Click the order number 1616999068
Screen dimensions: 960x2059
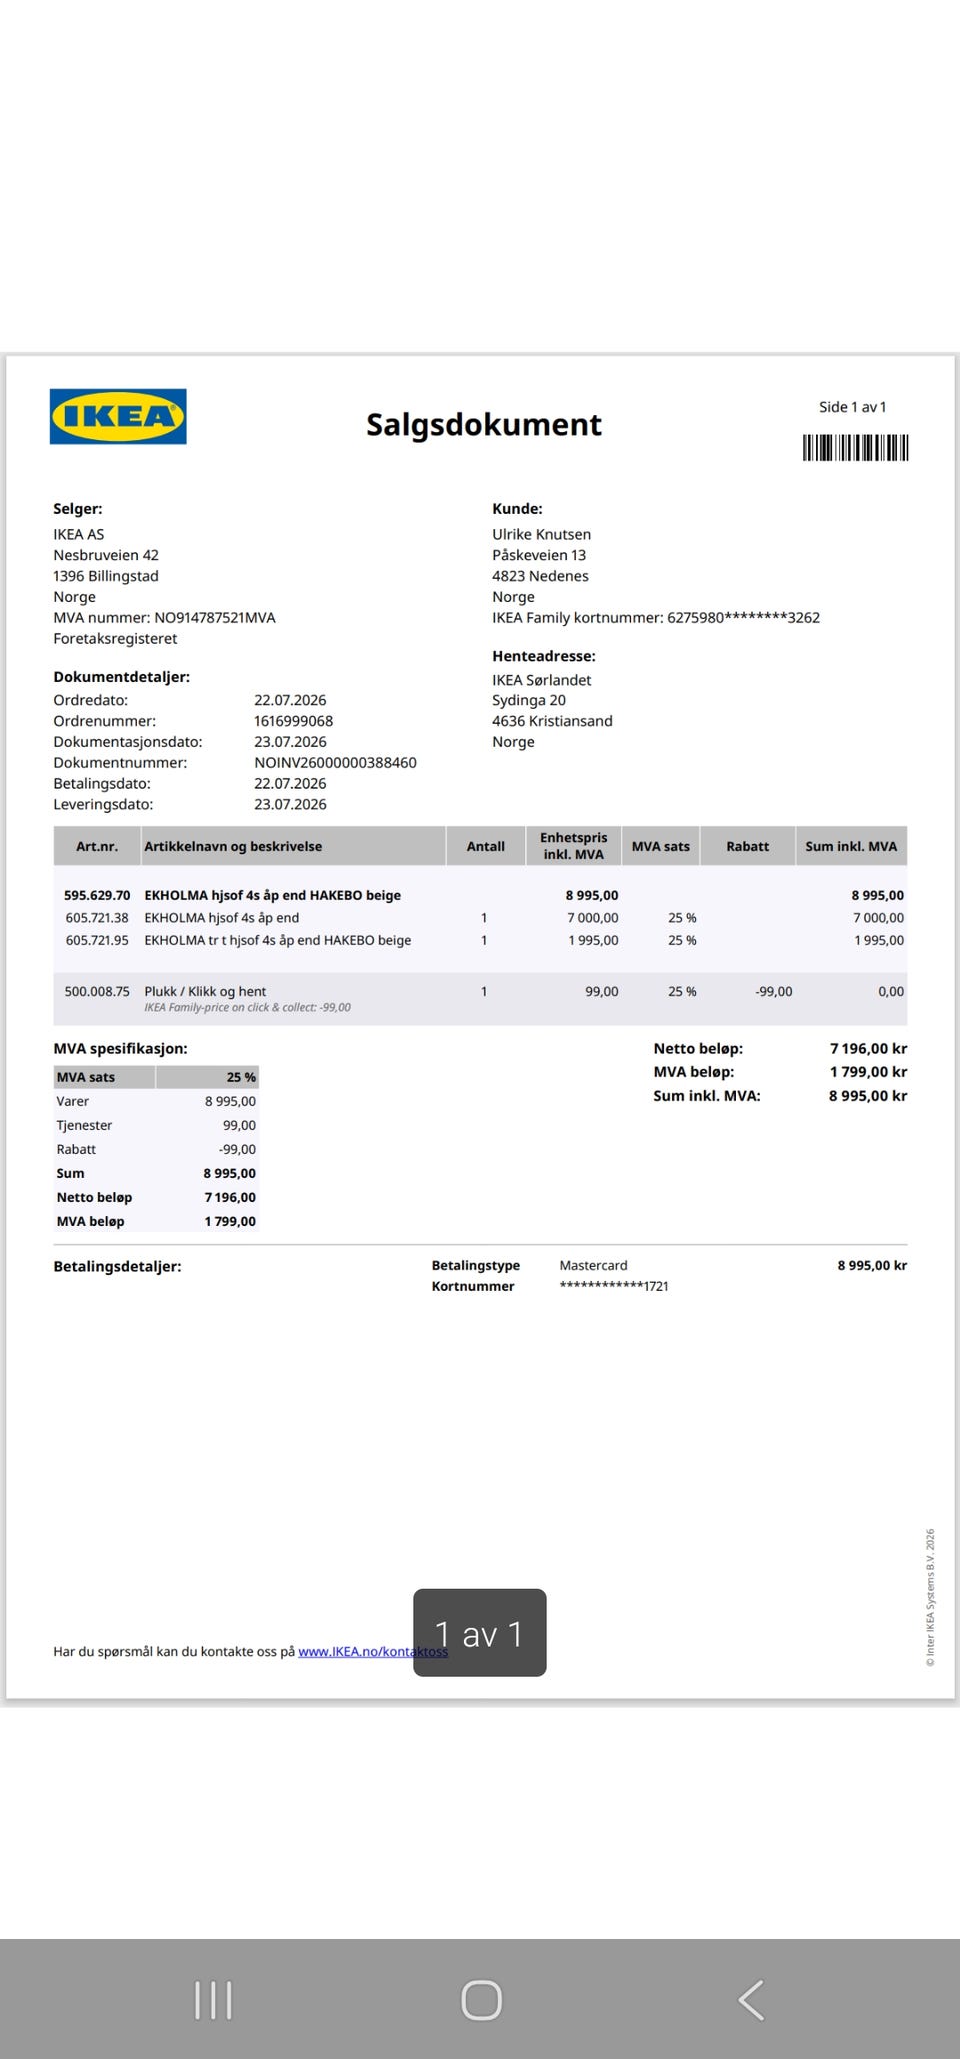pos(293,721)
